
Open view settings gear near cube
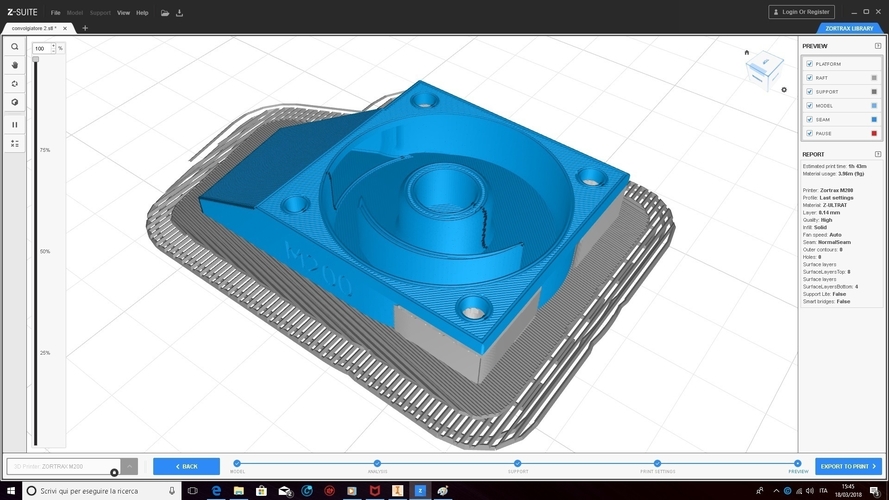[x=784, y=90]
